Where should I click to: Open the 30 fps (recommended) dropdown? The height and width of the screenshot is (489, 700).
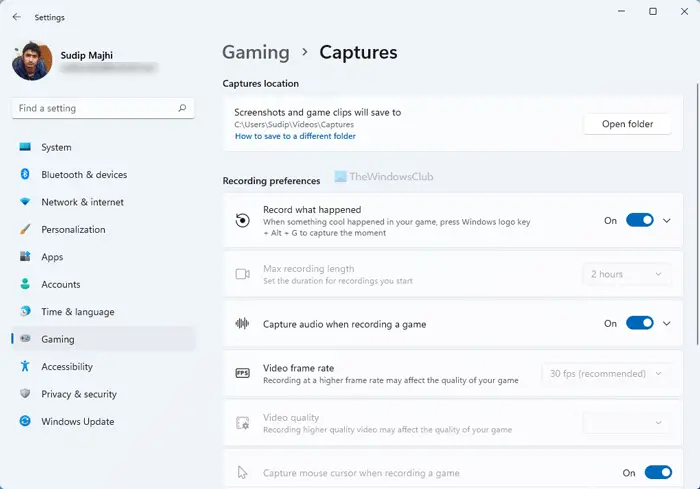click(x=606, y=373)
